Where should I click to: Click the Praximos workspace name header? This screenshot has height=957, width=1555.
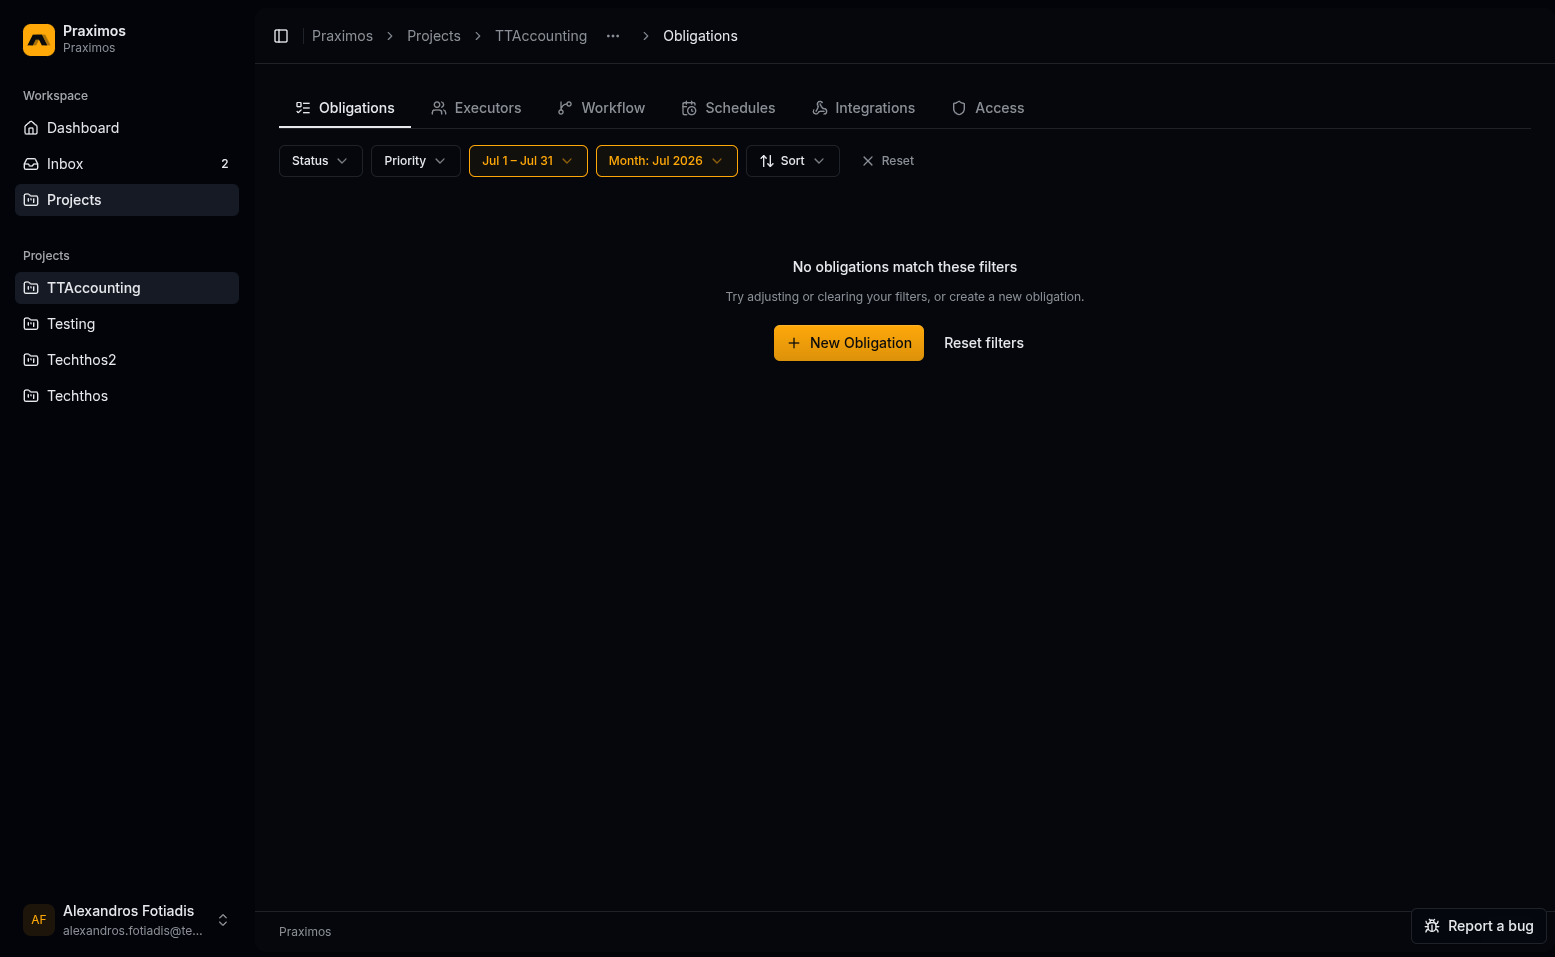tap(94, 31)
